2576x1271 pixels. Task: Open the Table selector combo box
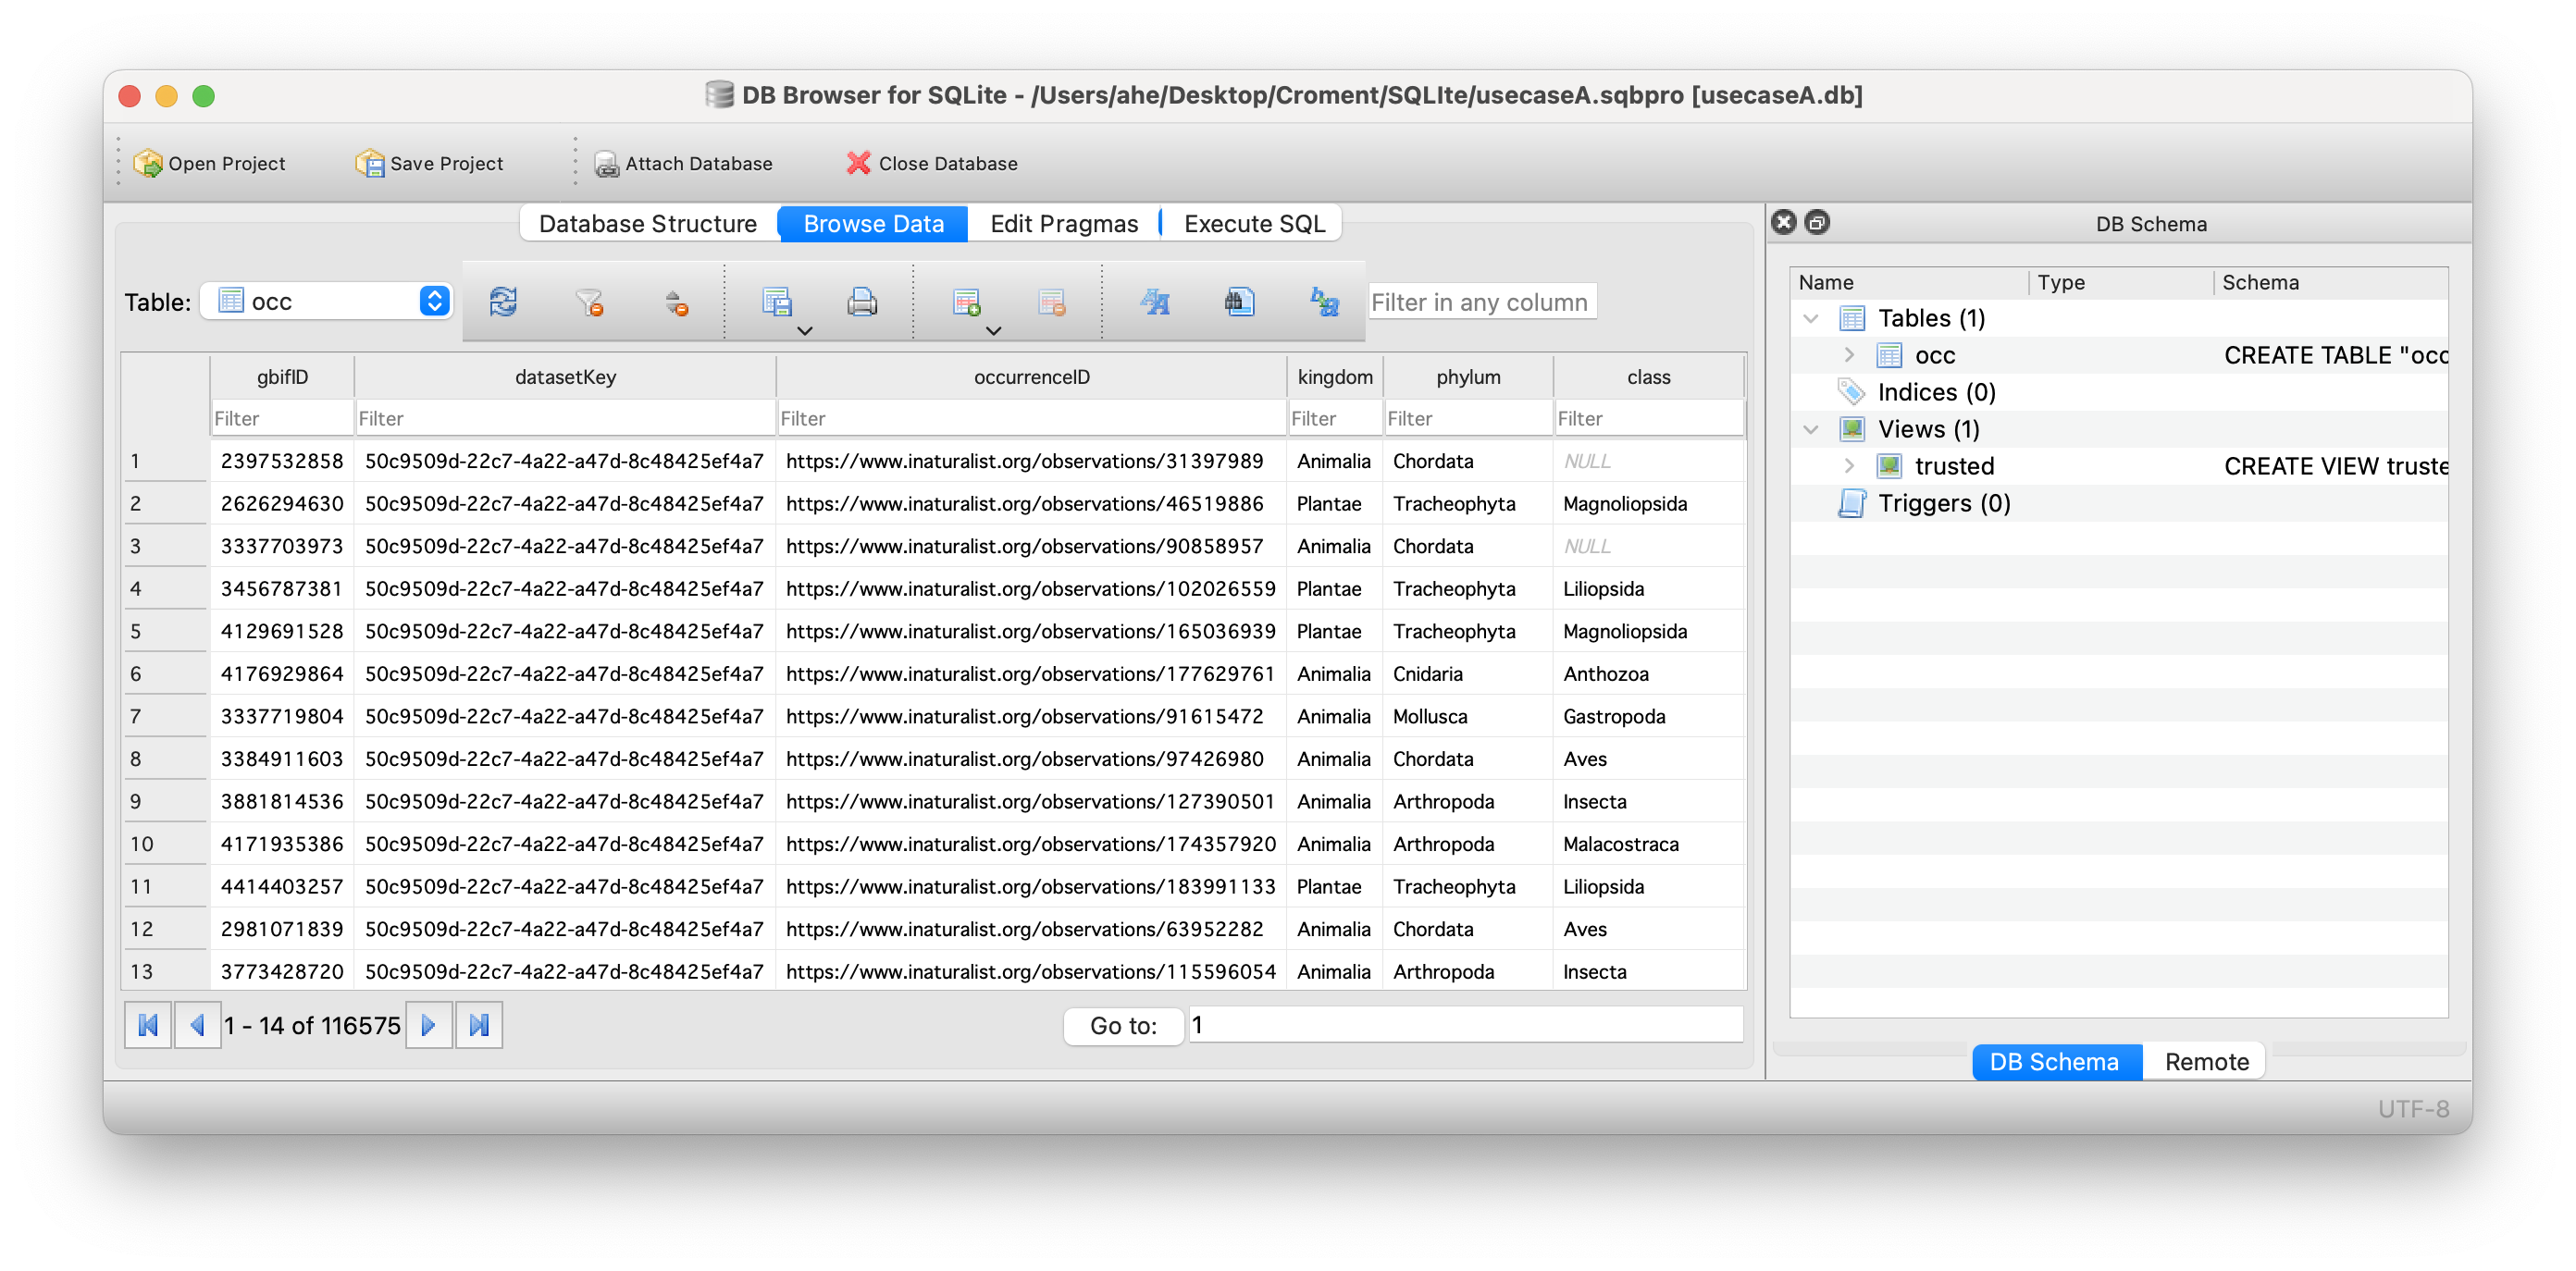click(327, 301)
